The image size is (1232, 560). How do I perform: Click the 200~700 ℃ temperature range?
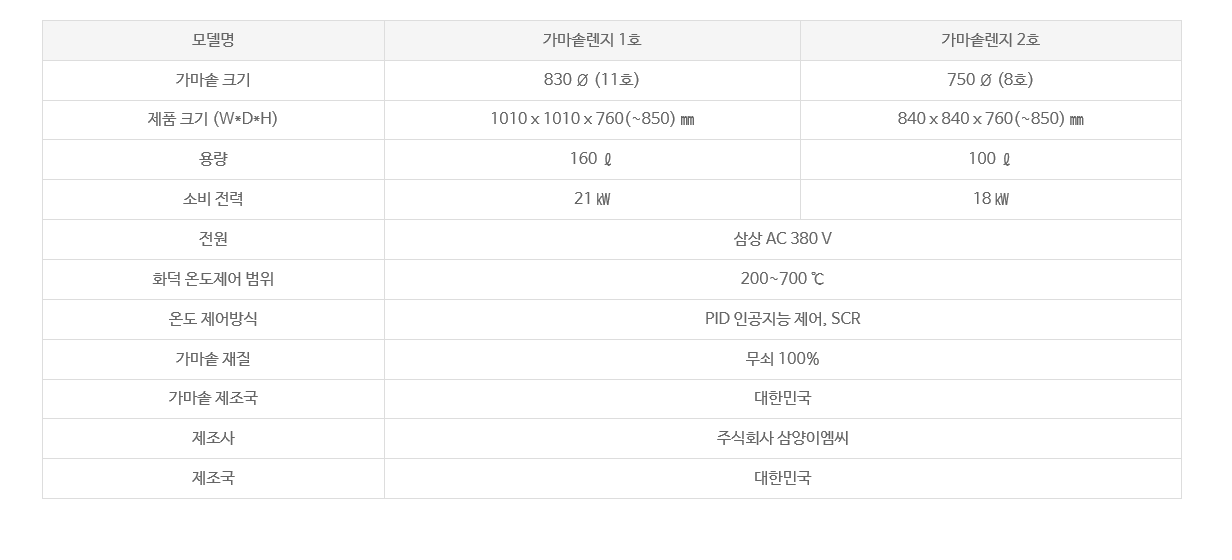[783, 279]
